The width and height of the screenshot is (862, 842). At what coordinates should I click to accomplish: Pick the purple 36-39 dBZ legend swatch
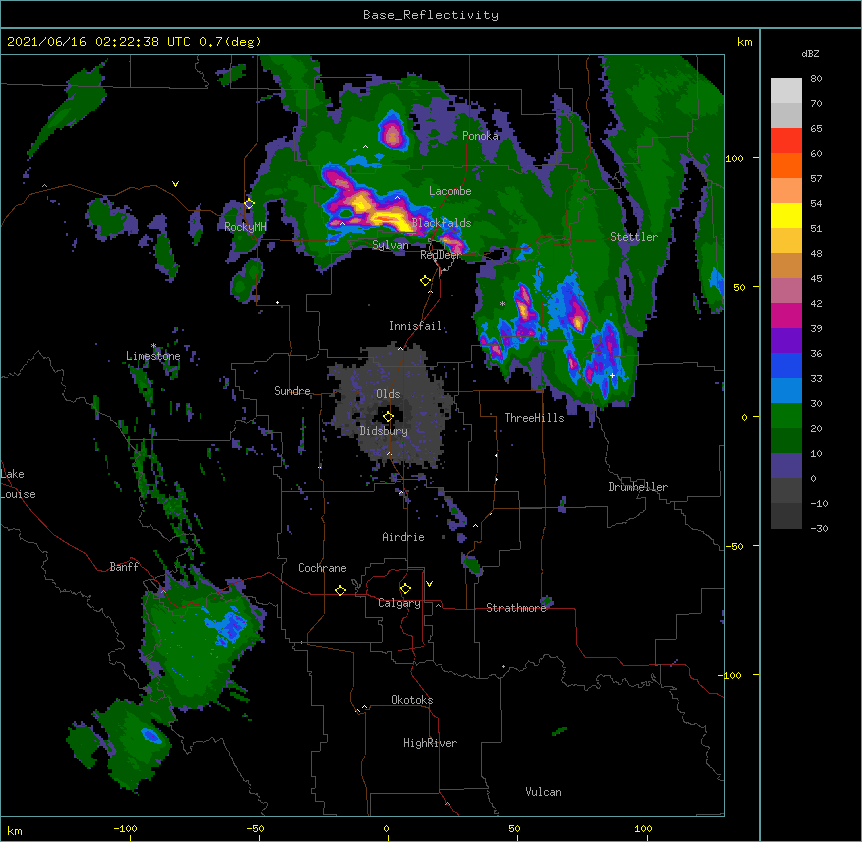point(786,341)
